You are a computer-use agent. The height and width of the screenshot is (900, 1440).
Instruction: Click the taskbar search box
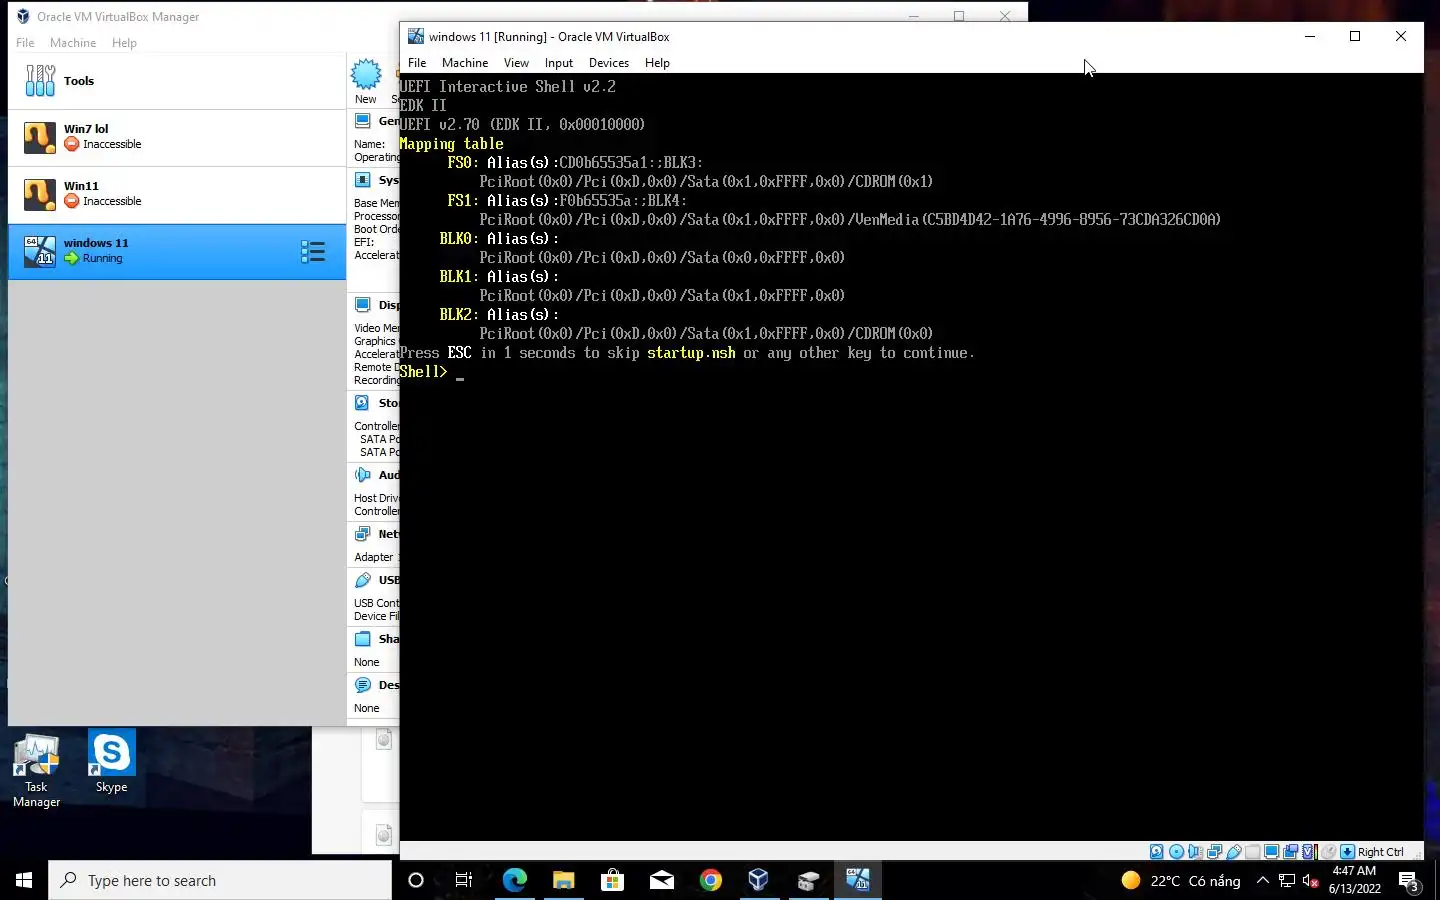point(220,880)
